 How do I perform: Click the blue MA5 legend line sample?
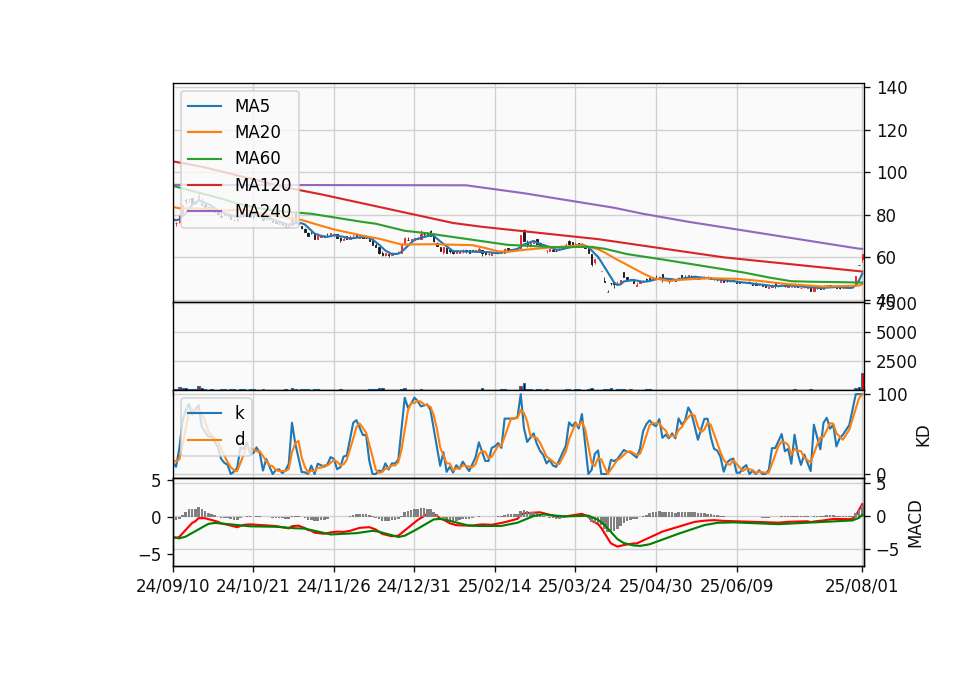click(204, 106)
